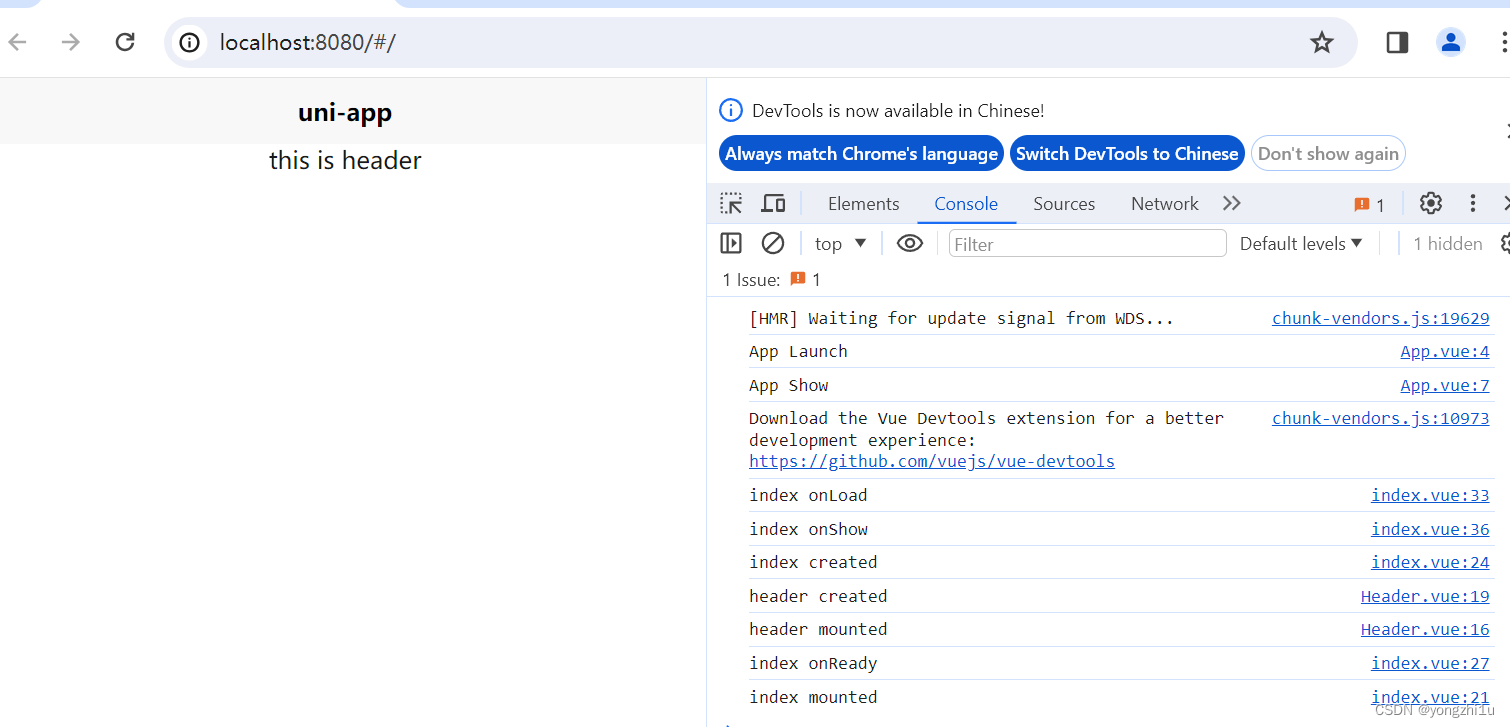1510x727 pixels.
Task: Open index.vue:33 source link
Action: coord(1430,495)
